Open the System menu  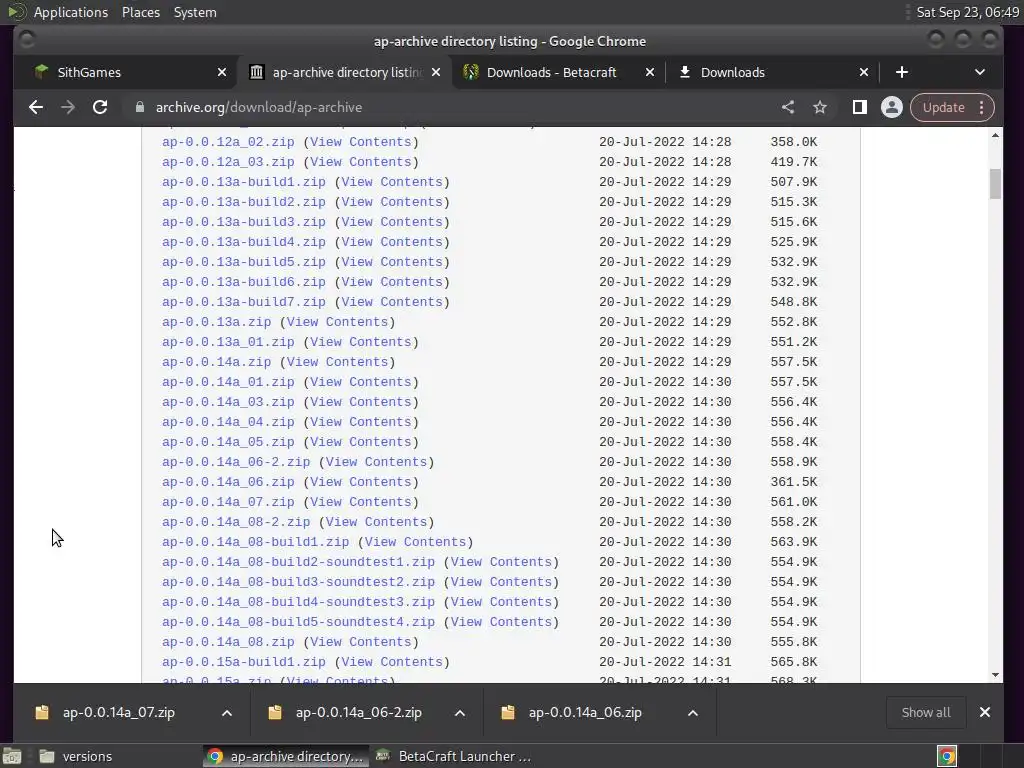click(x=195, y=12)
